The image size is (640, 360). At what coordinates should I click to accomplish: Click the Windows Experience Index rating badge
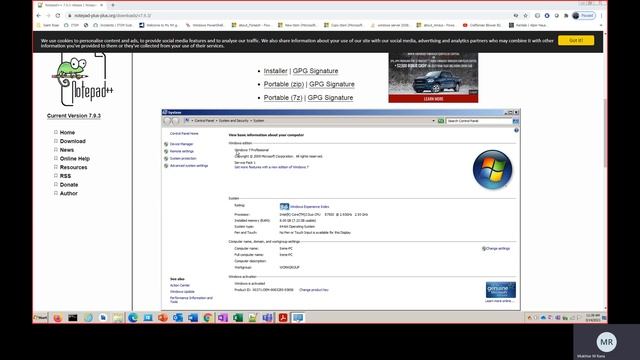284,207
